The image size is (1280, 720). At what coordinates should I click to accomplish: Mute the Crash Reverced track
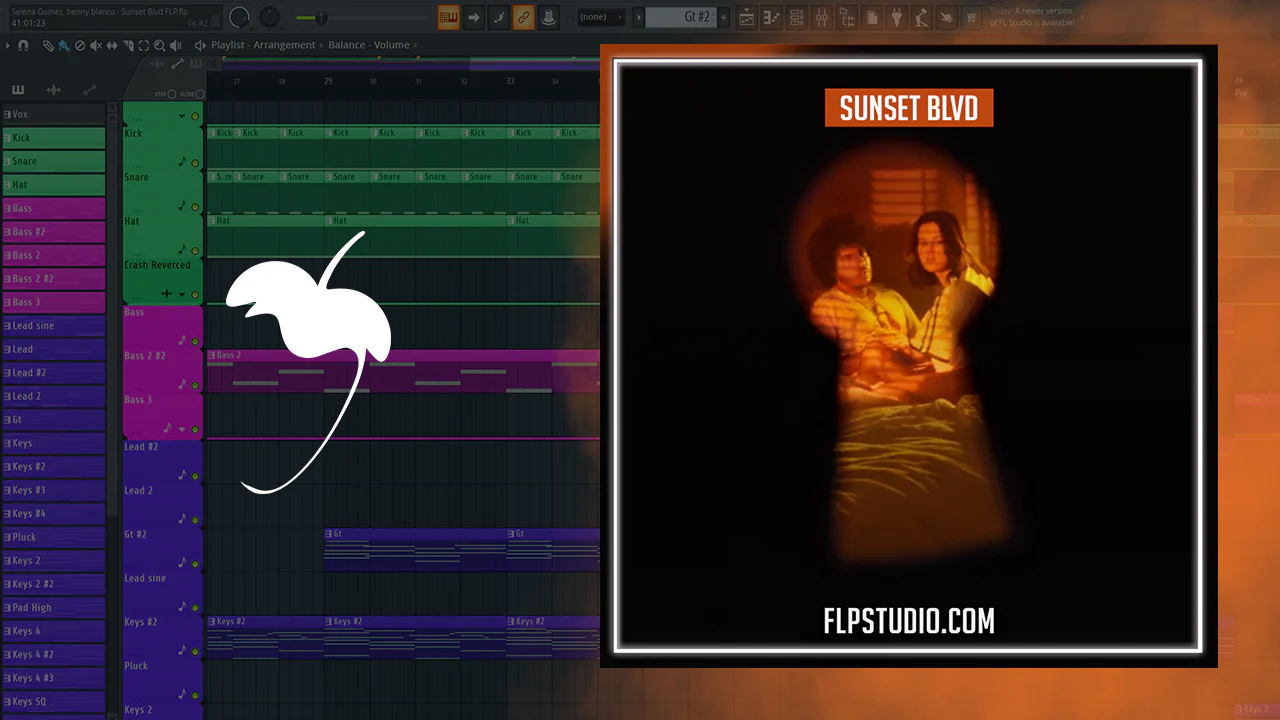[x=195, y=294]
